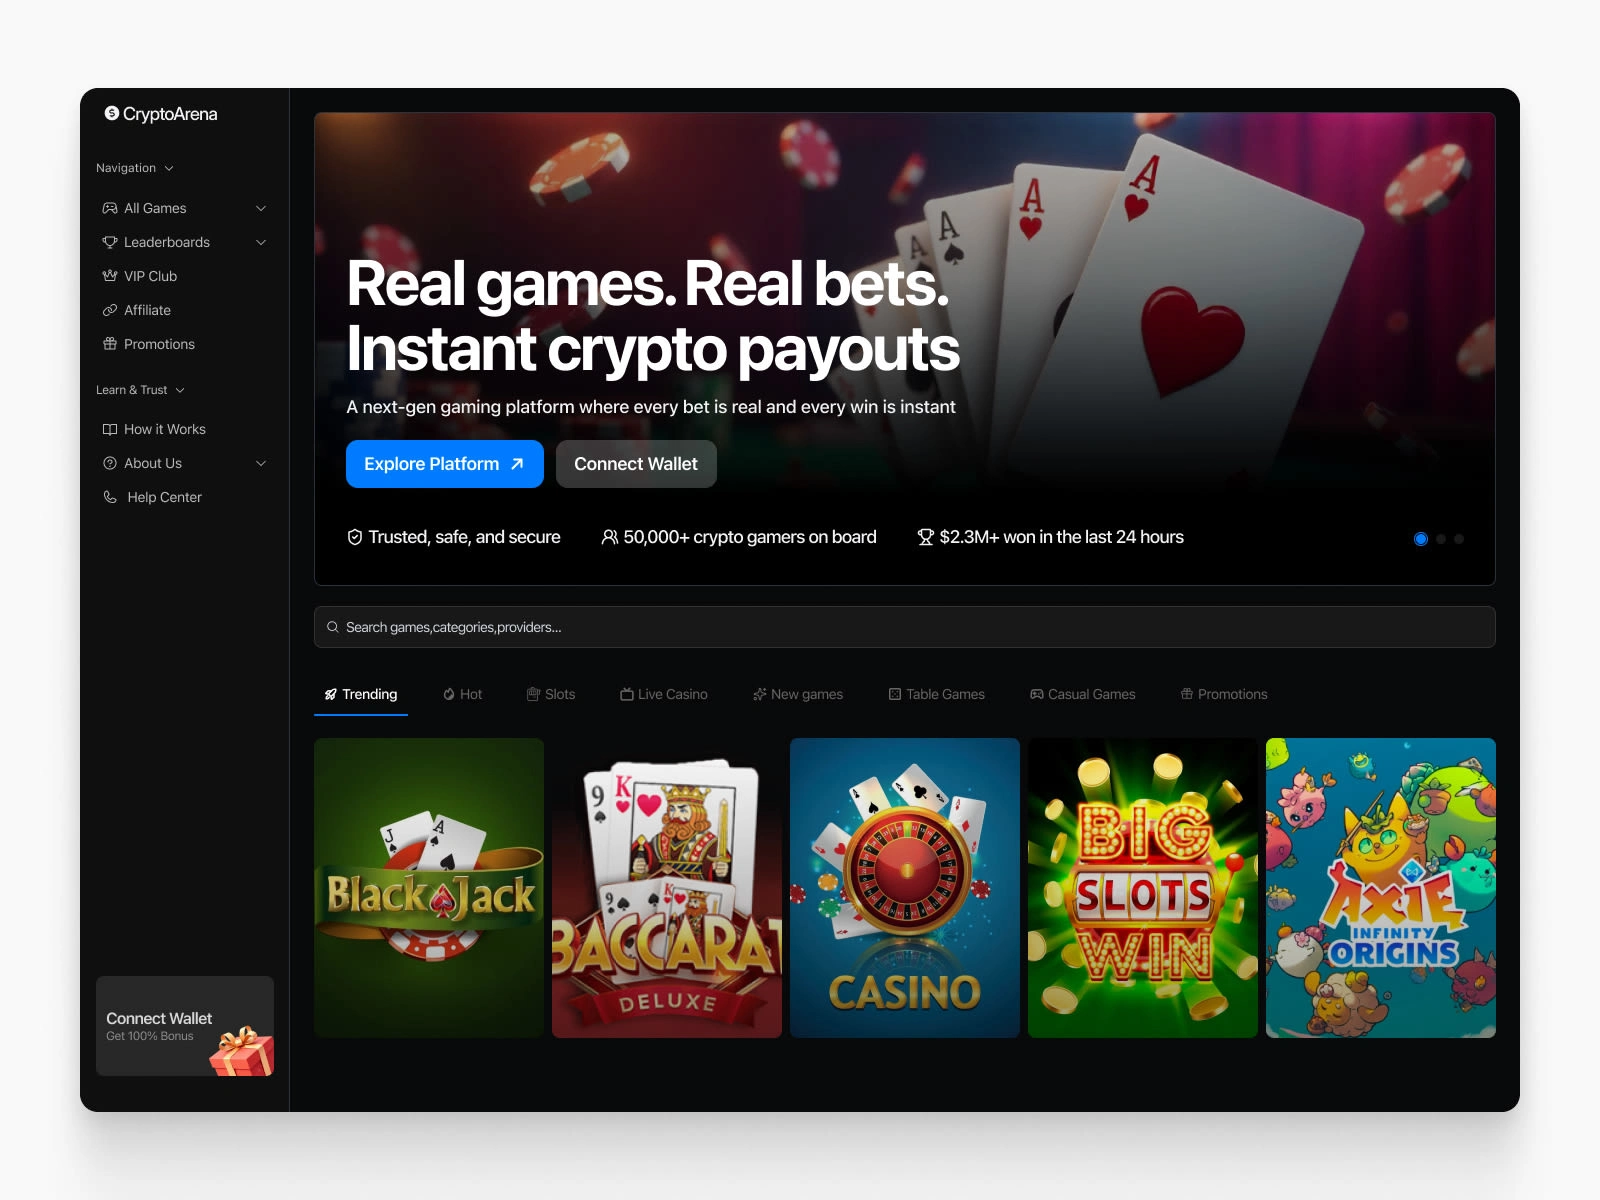Switch to the Table Games tab

coord(937,694)
